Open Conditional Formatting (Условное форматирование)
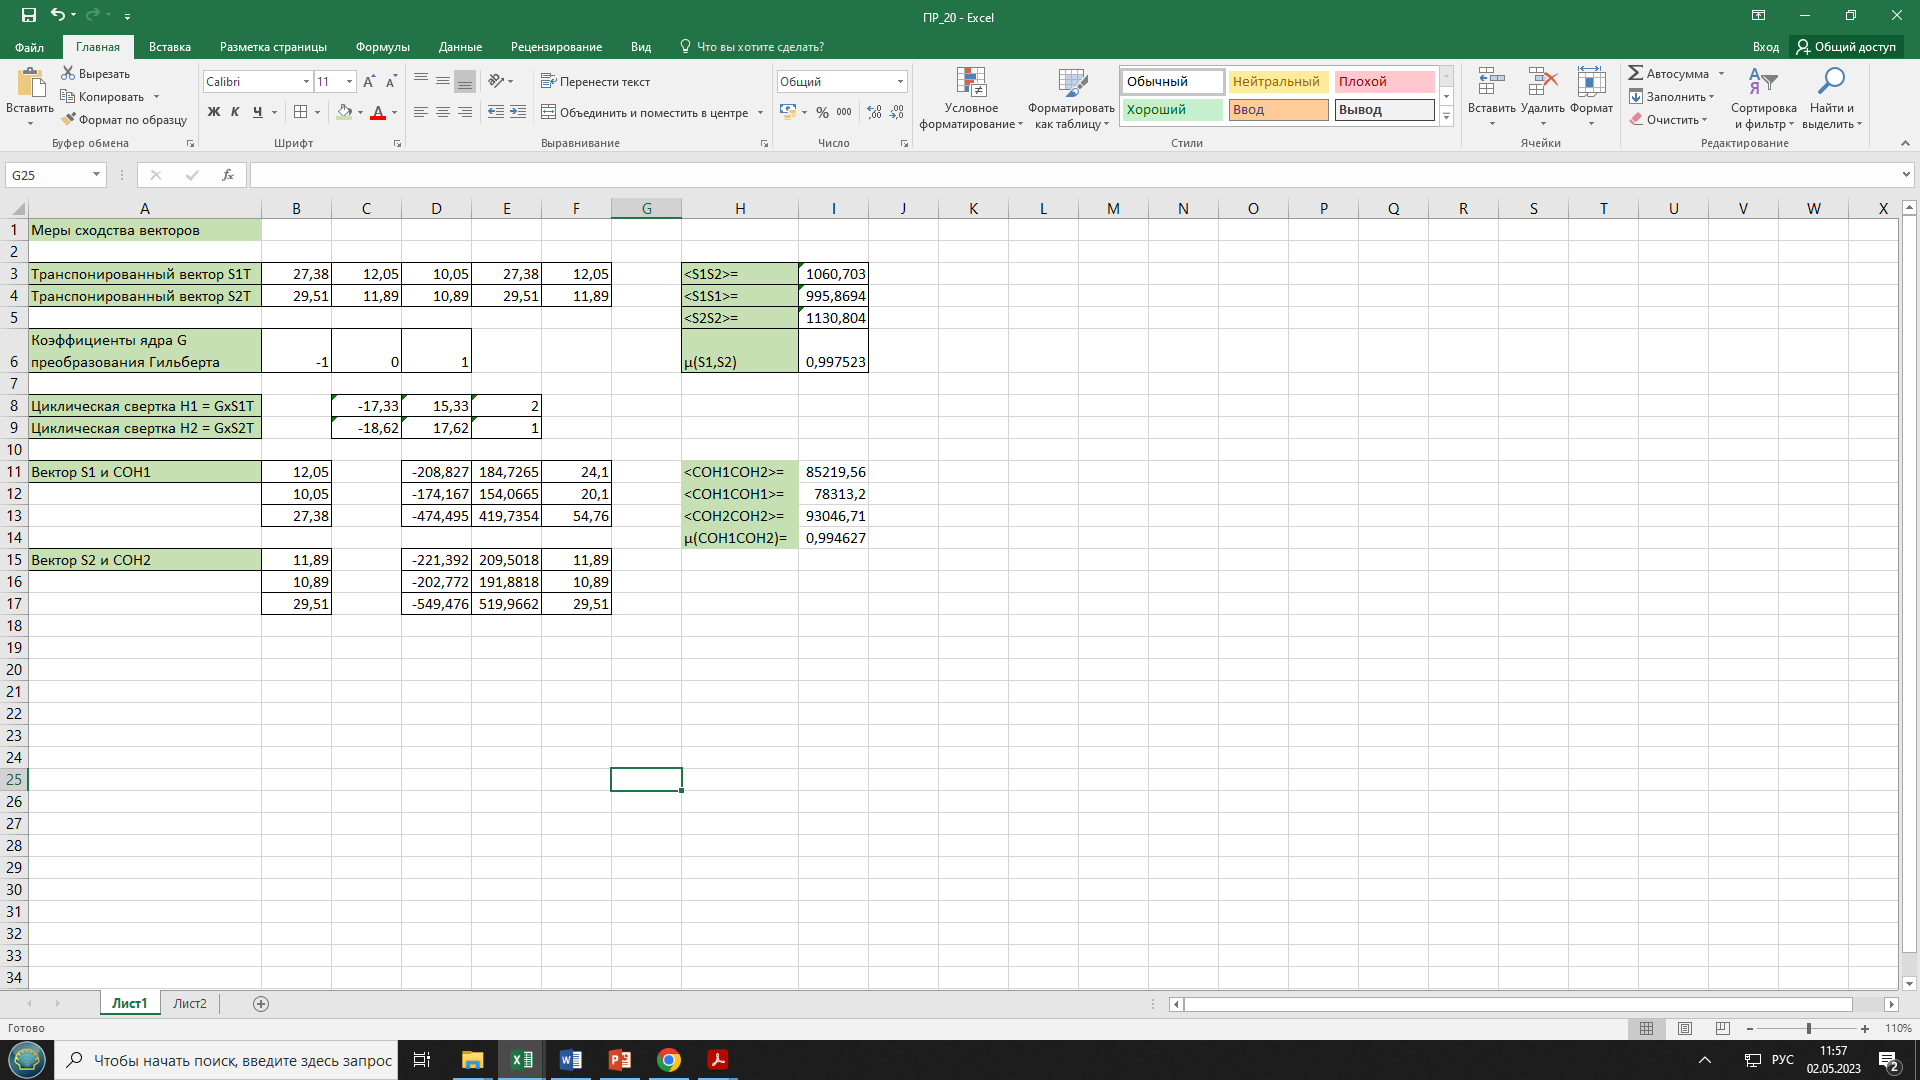The height and width of the screenshot is (1080, 1920). click(x=971, y=98)
